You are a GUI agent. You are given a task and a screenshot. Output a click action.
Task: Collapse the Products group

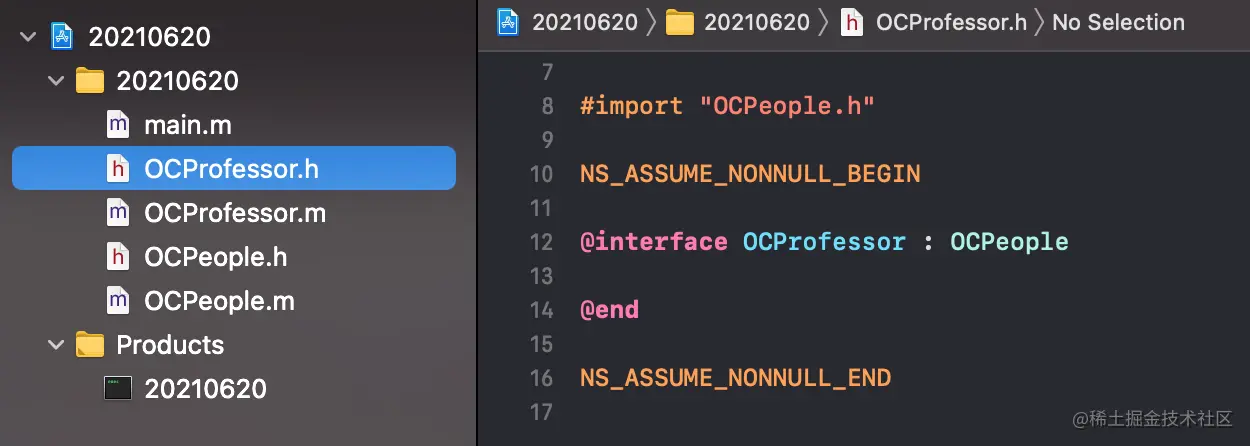click(x=54, y=345)
